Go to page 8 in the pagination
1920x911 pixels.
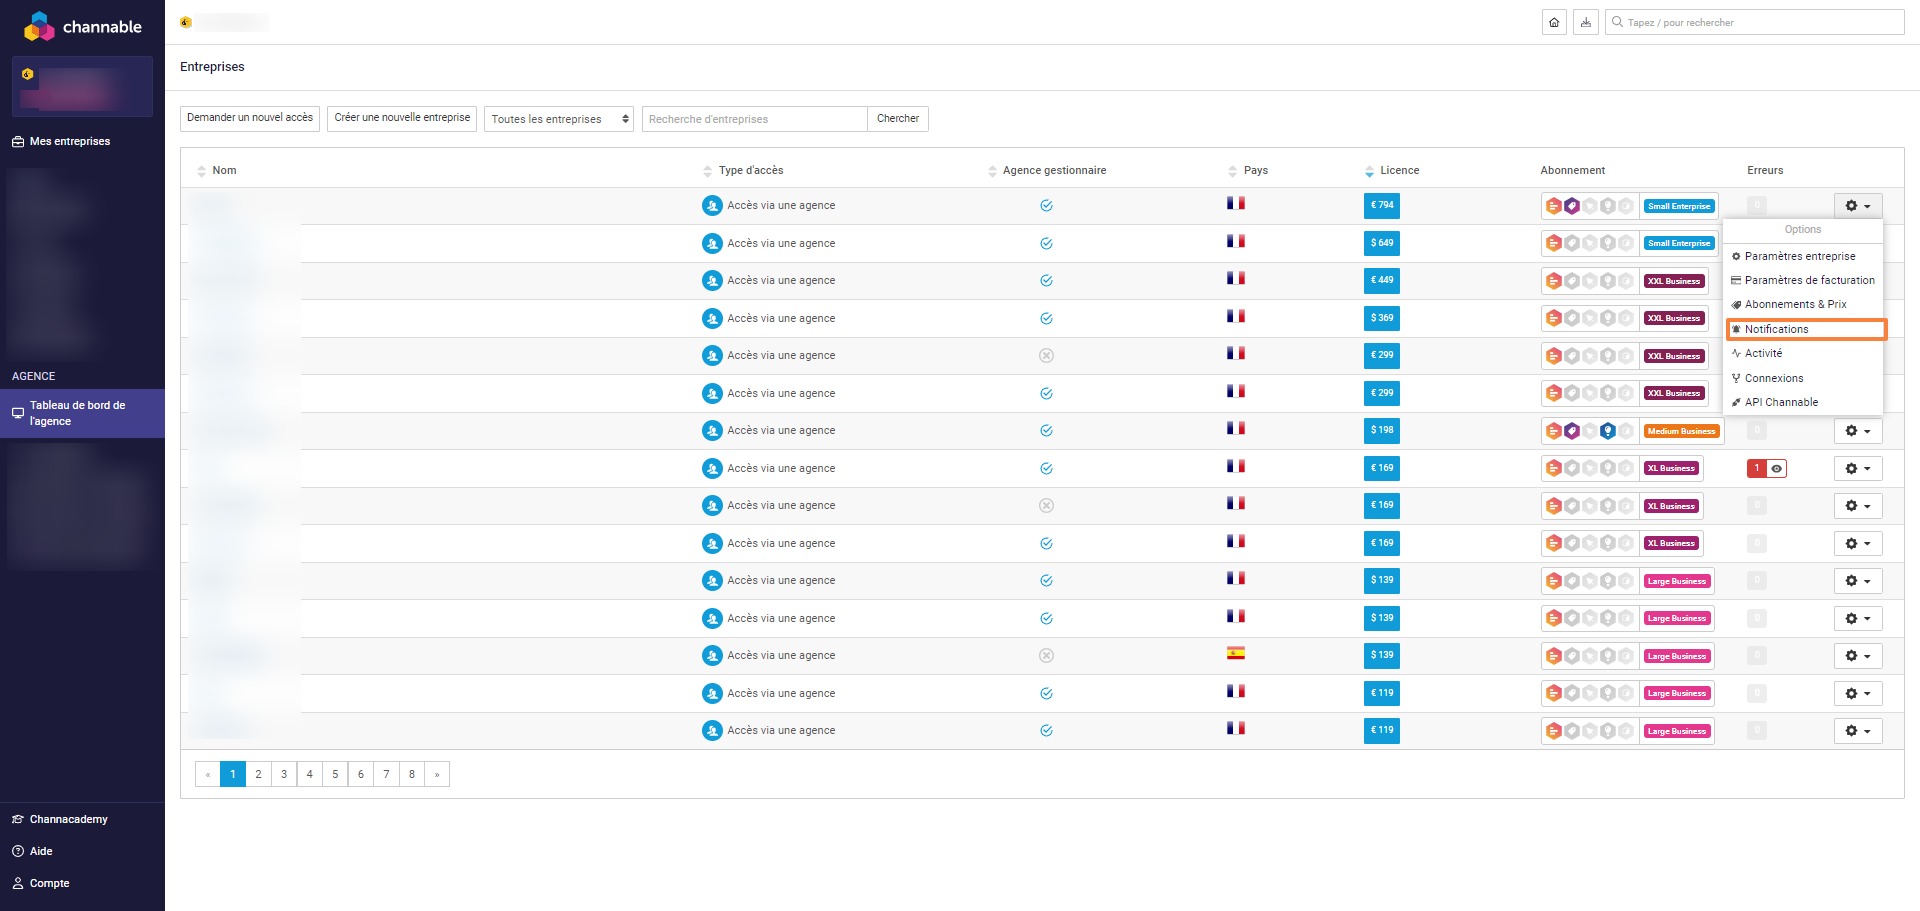[x=412, y=774]
